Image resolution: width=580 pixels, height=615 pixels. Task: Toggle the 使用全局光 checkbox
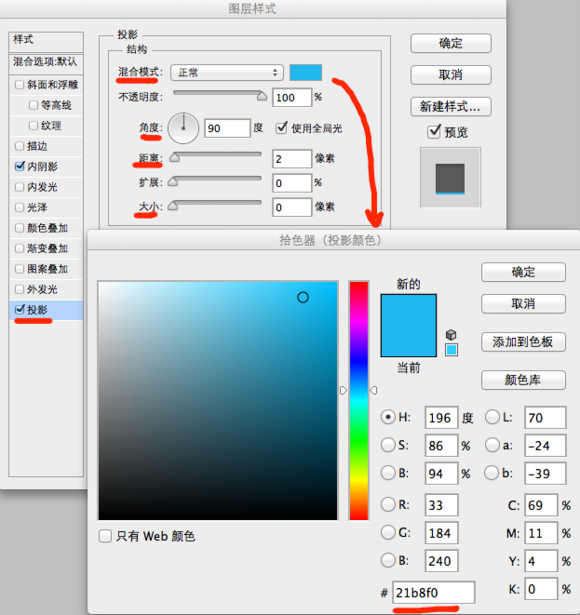(281, 127)
